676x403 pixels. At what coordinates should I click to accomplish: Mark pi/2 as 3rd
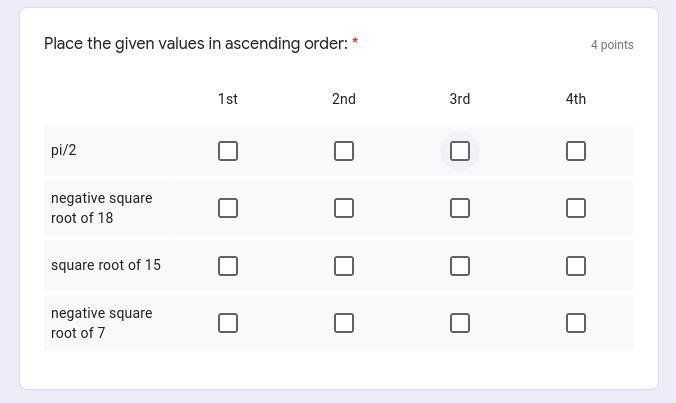pyautogui.click(x=460, y=151)
